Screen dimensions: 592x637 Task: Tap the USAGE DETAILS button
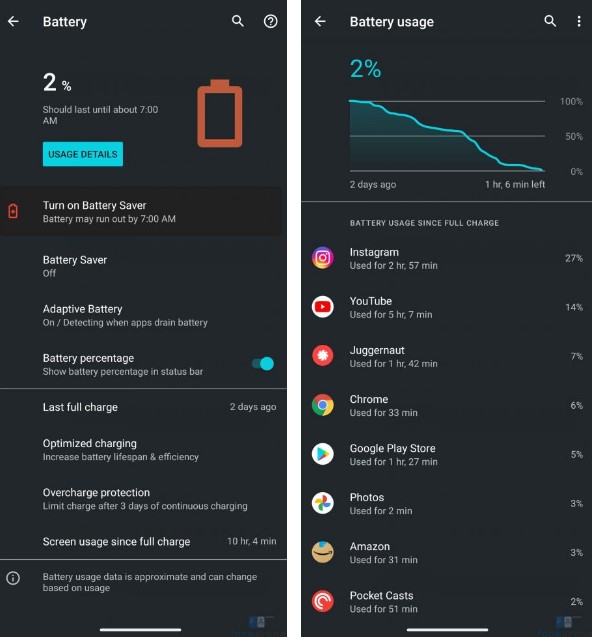click(x=83, y=154)
